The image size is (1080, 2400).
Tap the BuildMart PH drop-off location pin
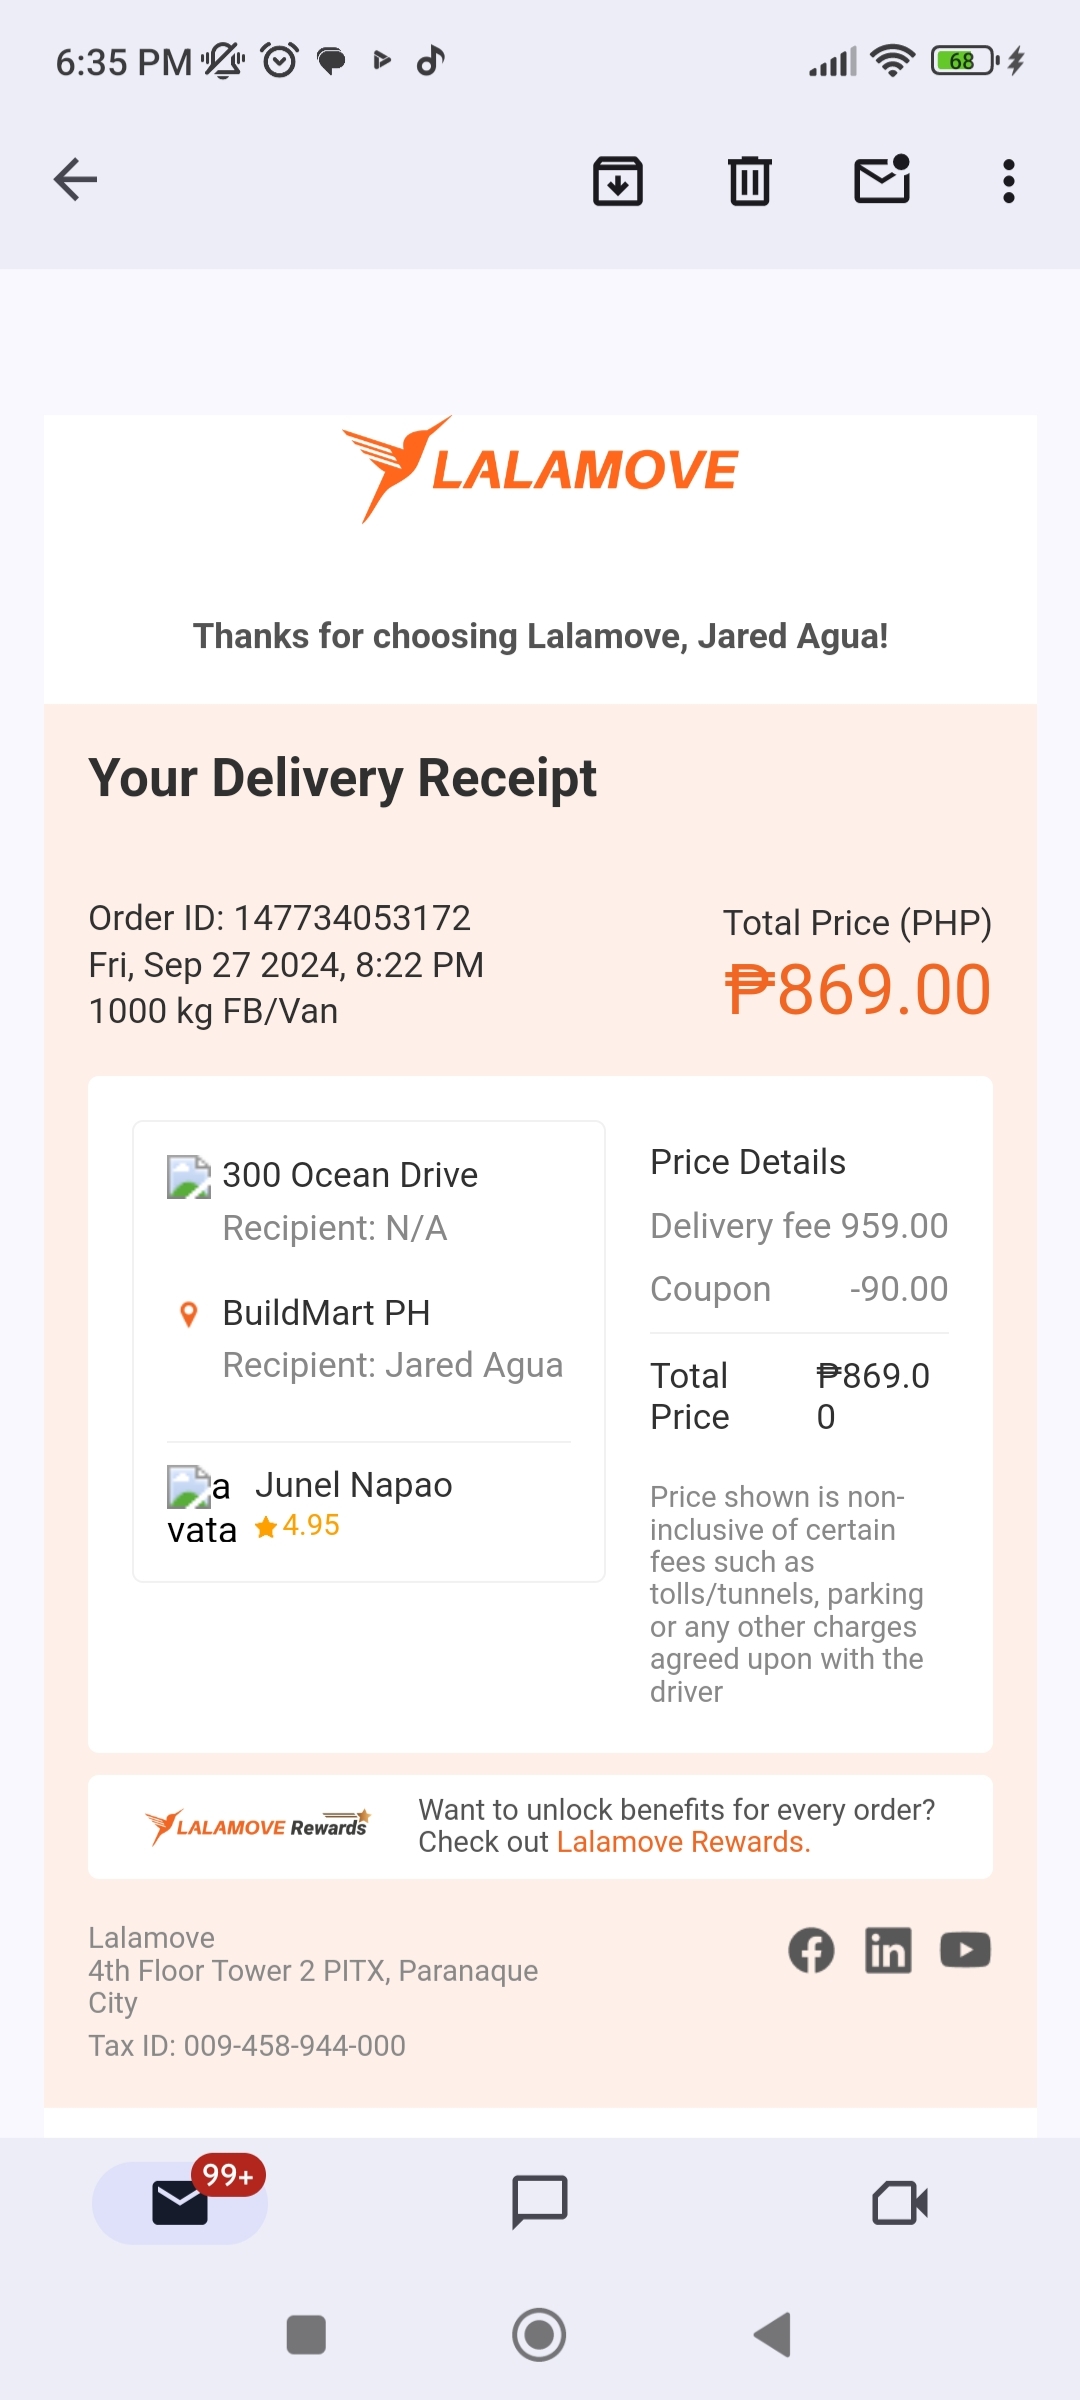pyautogui.click(x=188, y=1314)
